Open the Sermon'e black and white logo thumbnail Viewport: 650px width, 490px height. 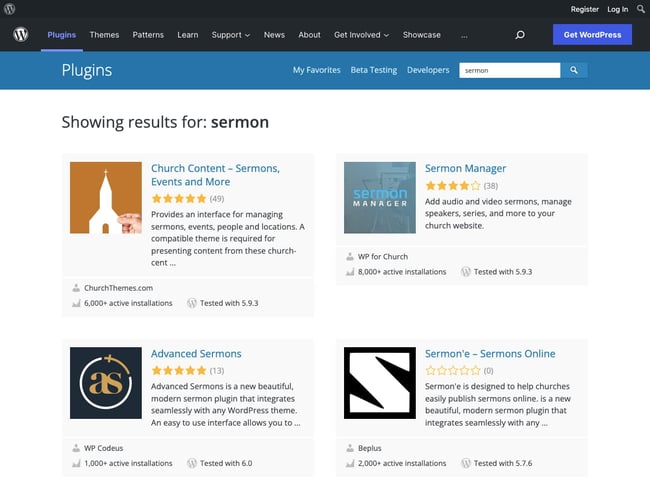tap(380, 383)
